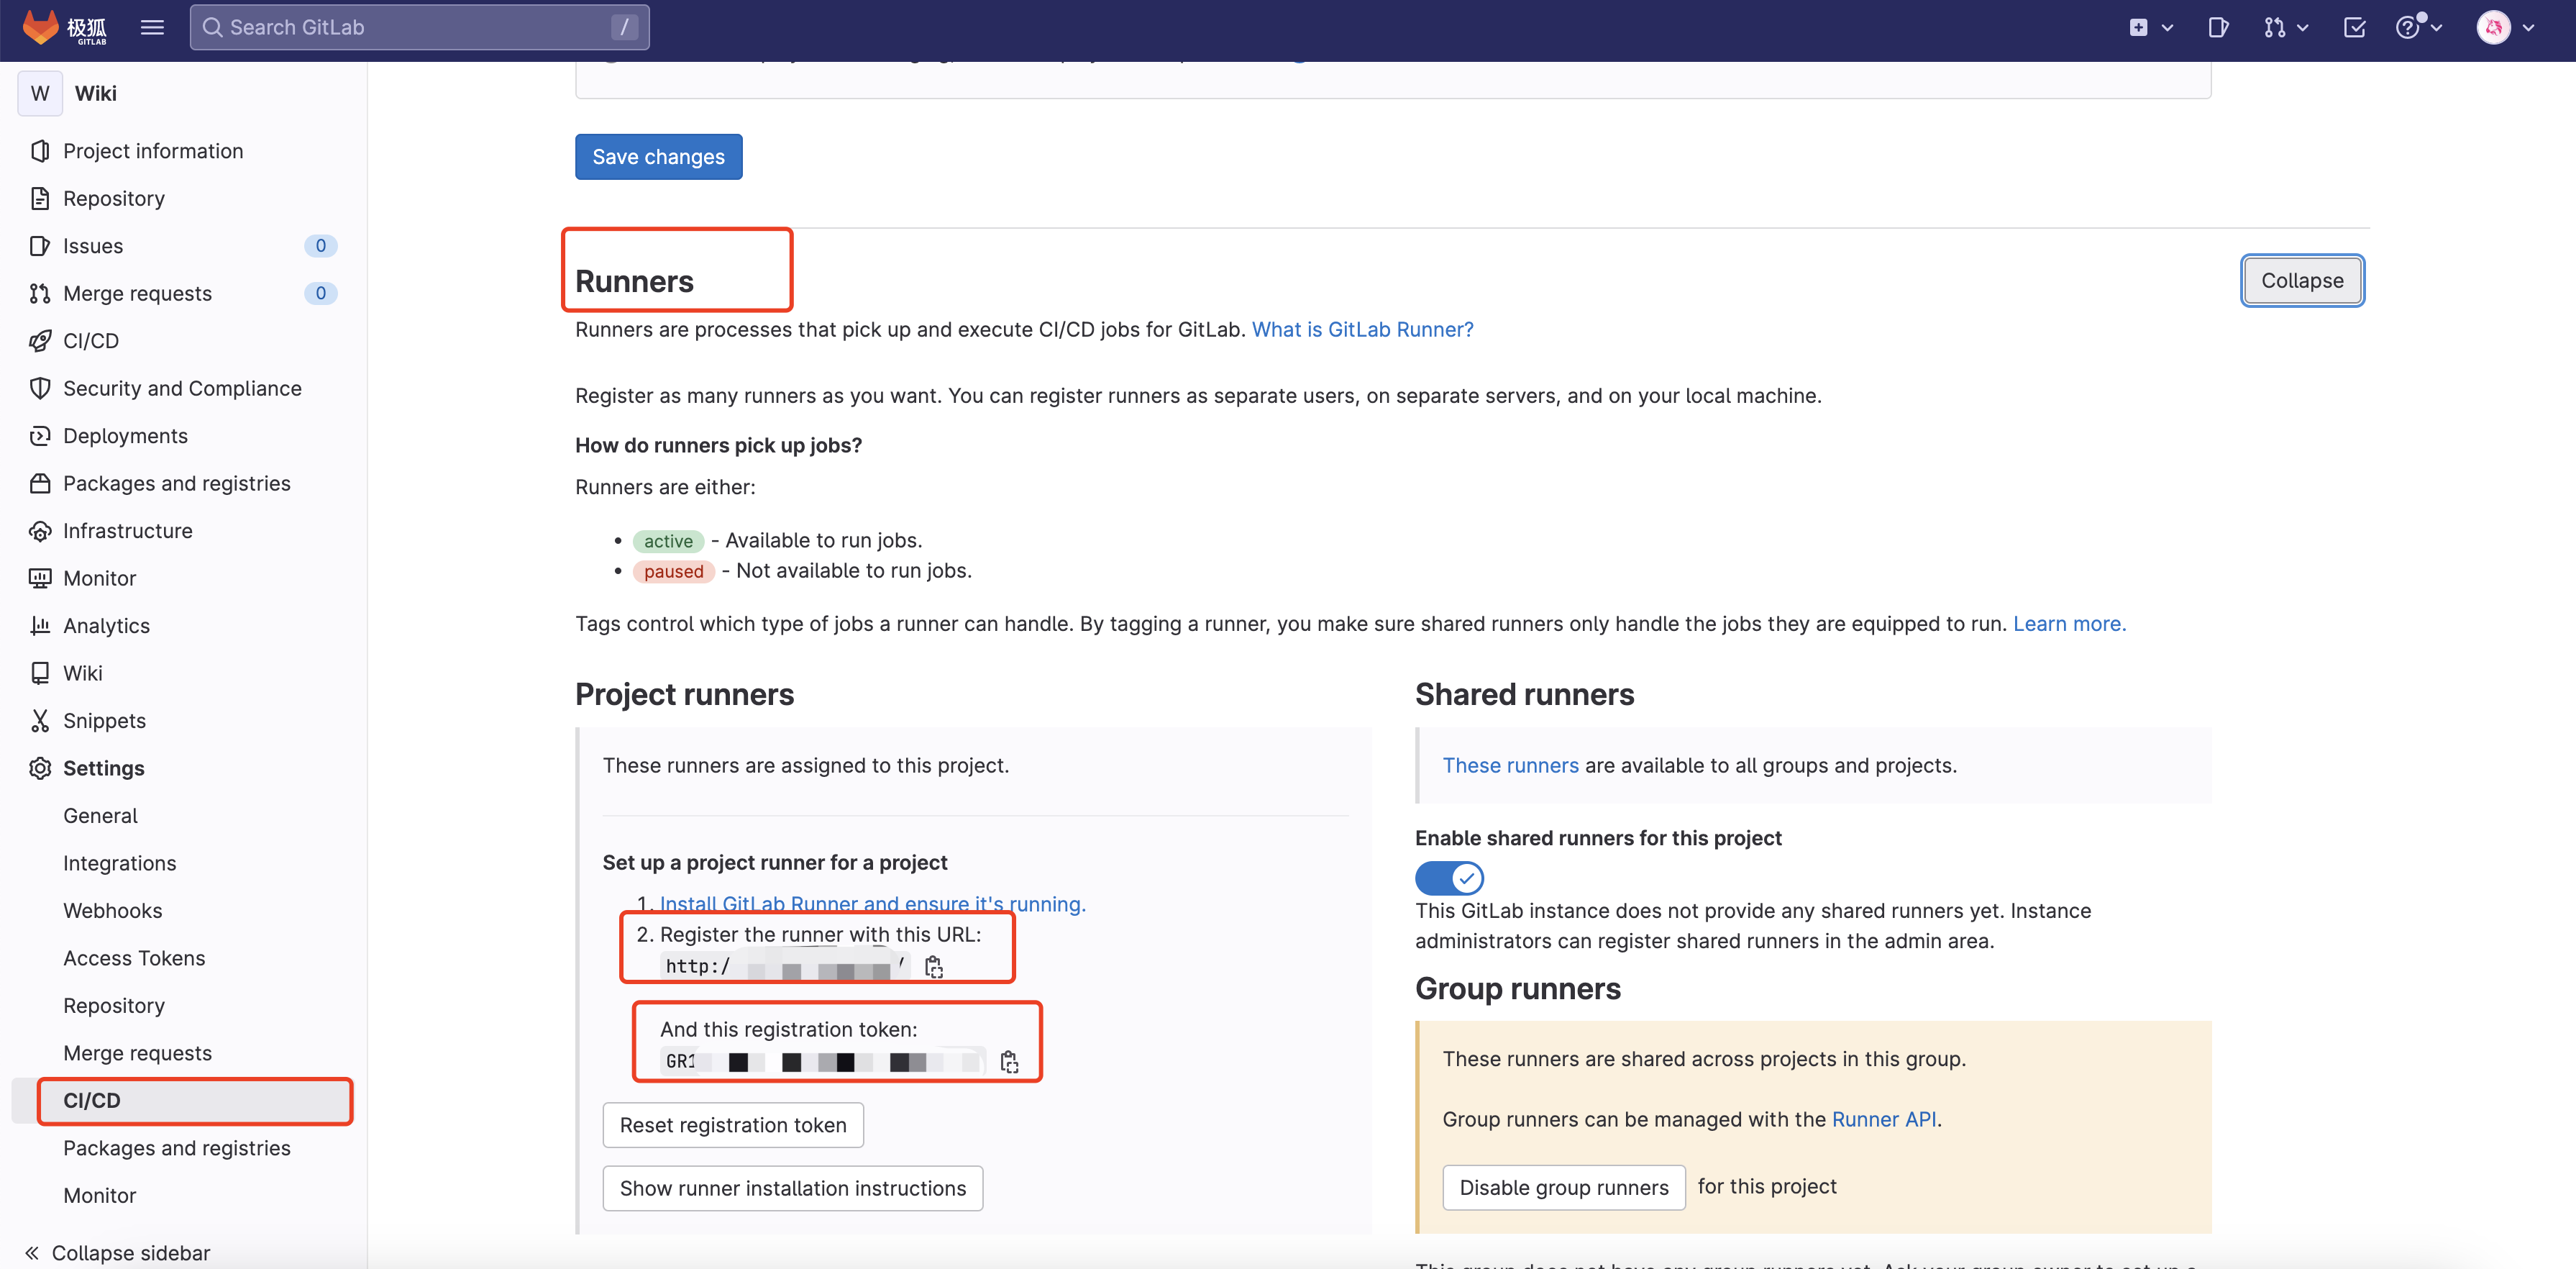Open the issues icon in top bar
The image size is (2576, 1269).
pos(2217,27)
